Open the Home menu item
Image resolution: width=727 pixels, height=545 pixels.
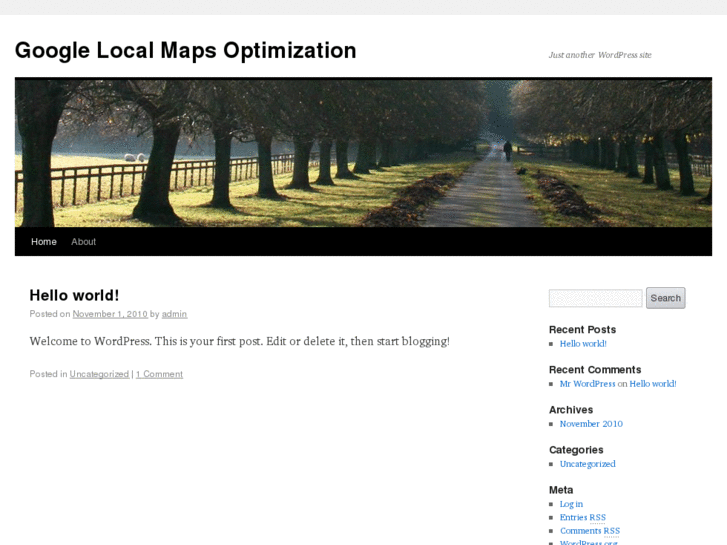point(44,242)
